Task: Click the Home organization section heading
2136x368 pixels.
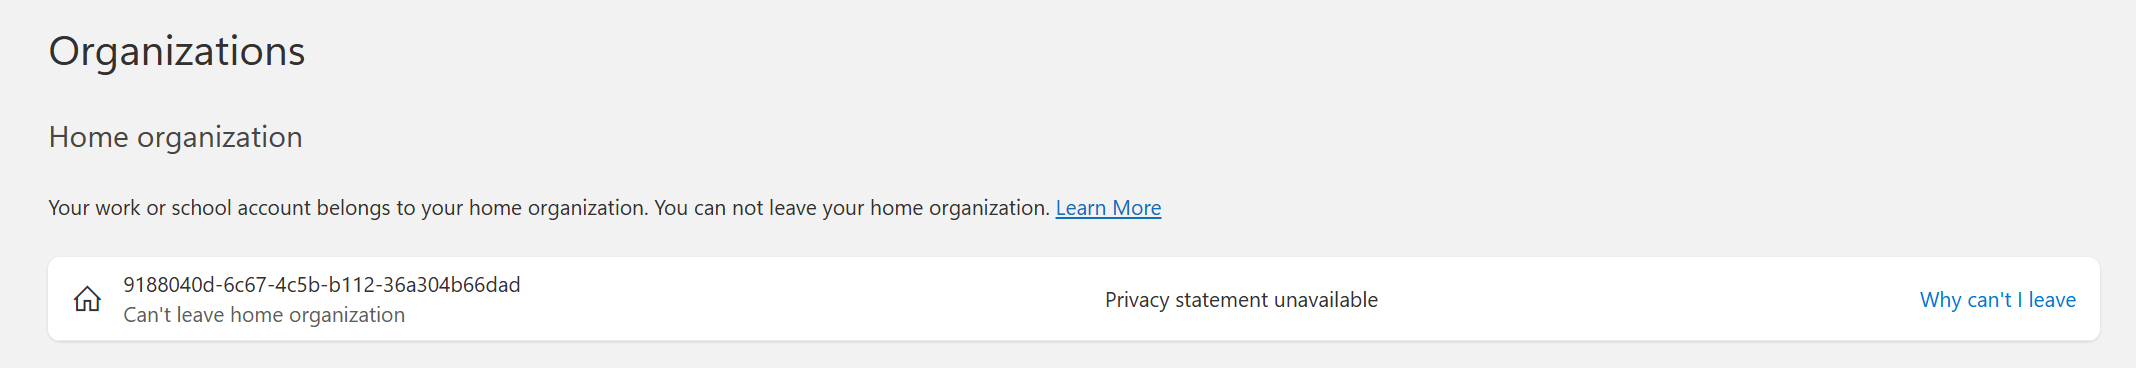Action: [176, 137]
